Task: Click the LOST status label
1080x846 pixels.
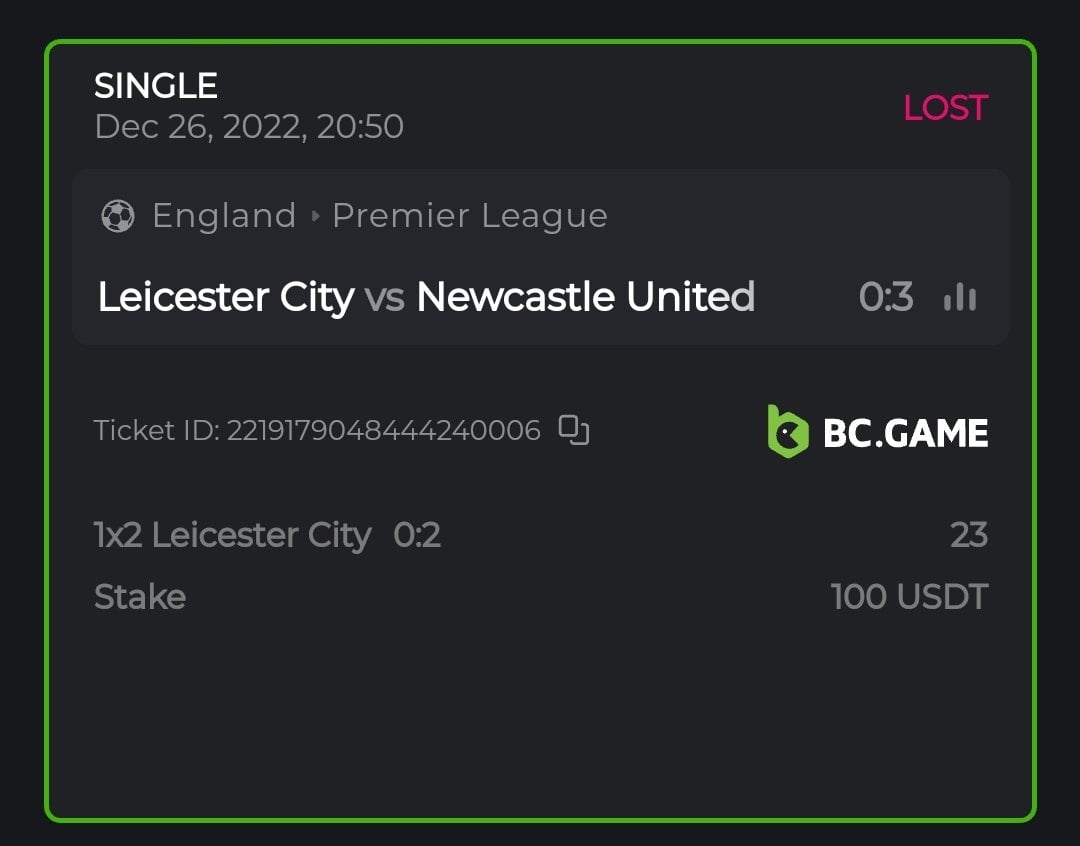Action: point(945,108)
